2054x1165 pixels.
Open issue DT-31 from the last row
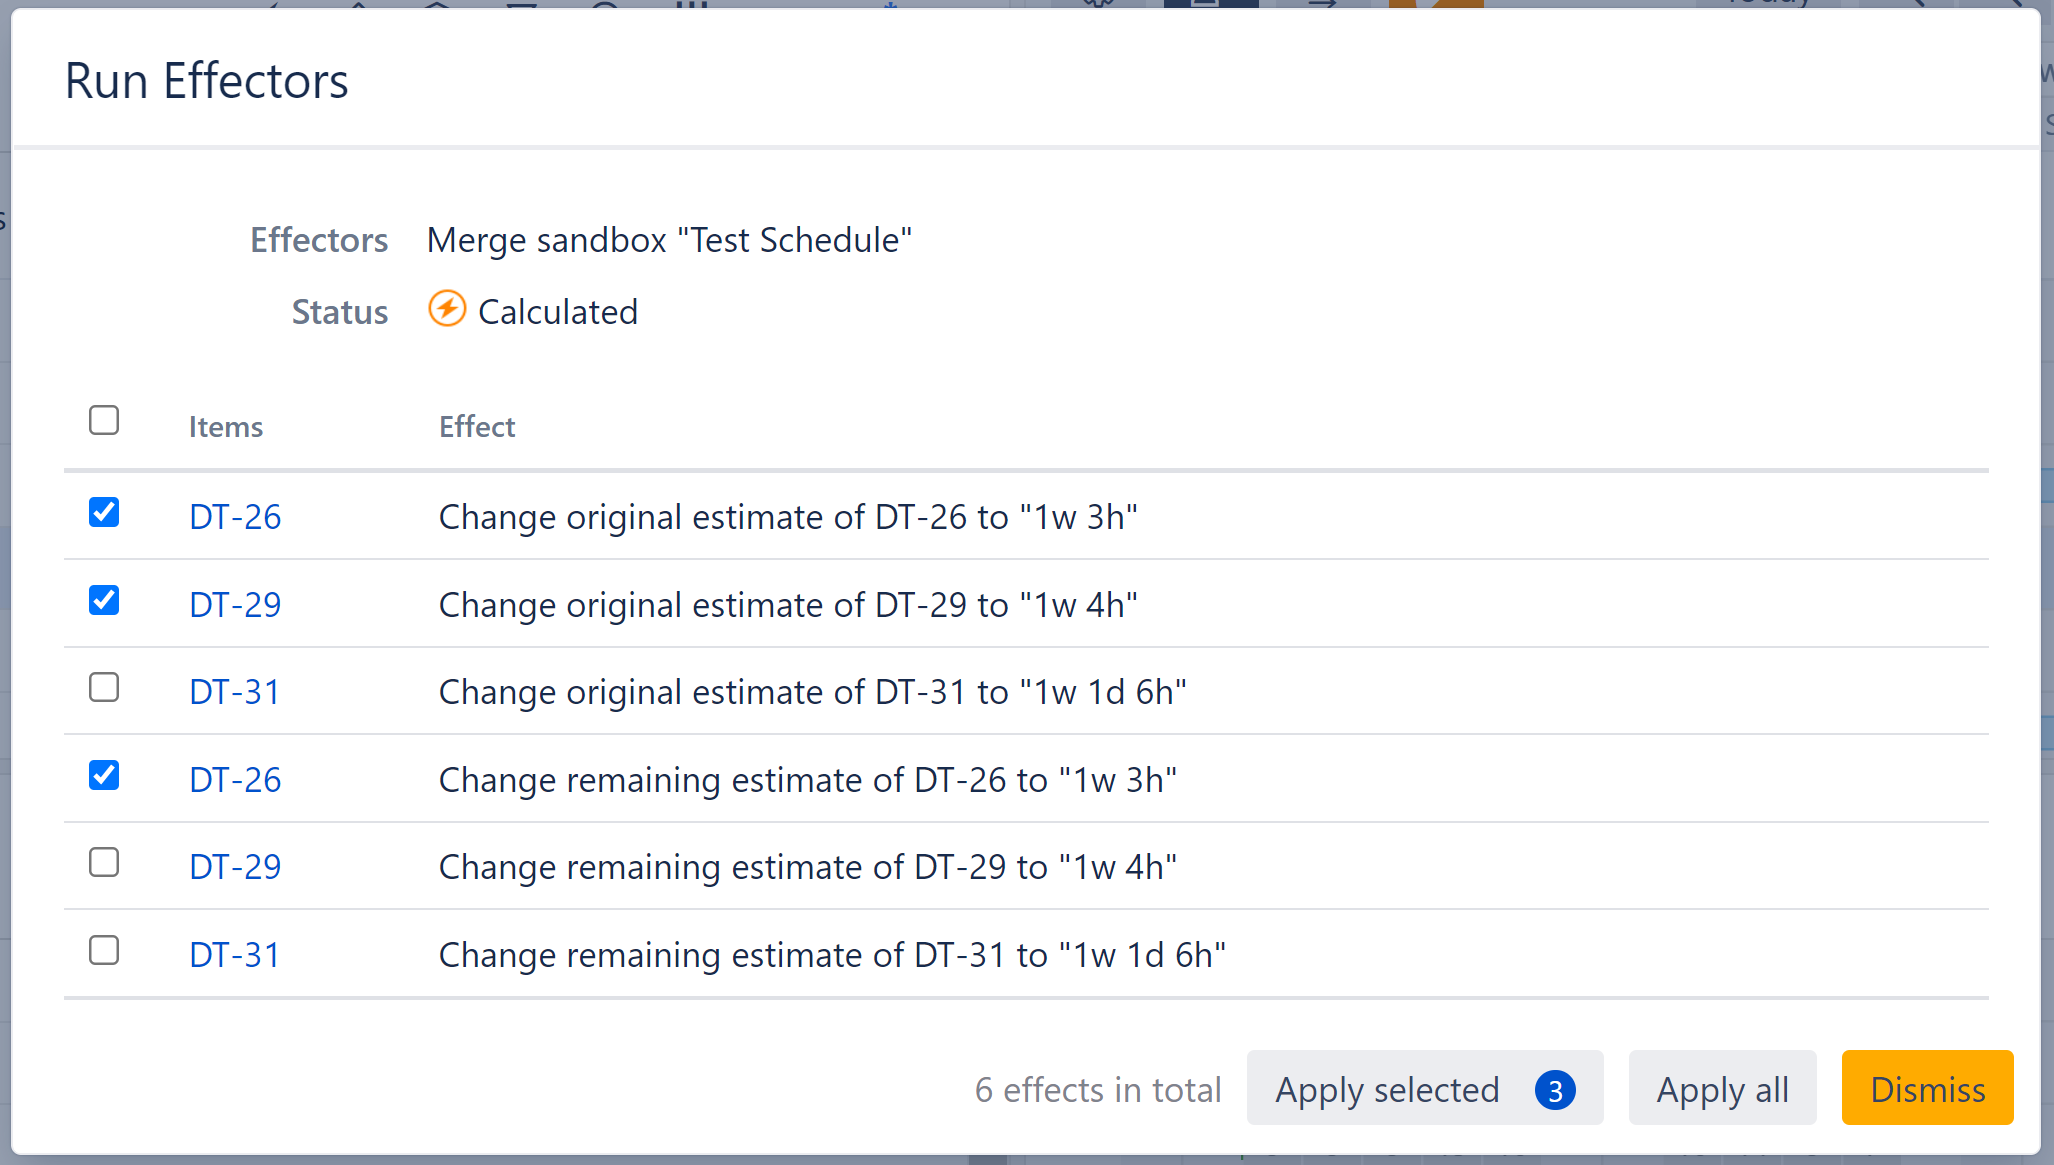click(235, 954)
